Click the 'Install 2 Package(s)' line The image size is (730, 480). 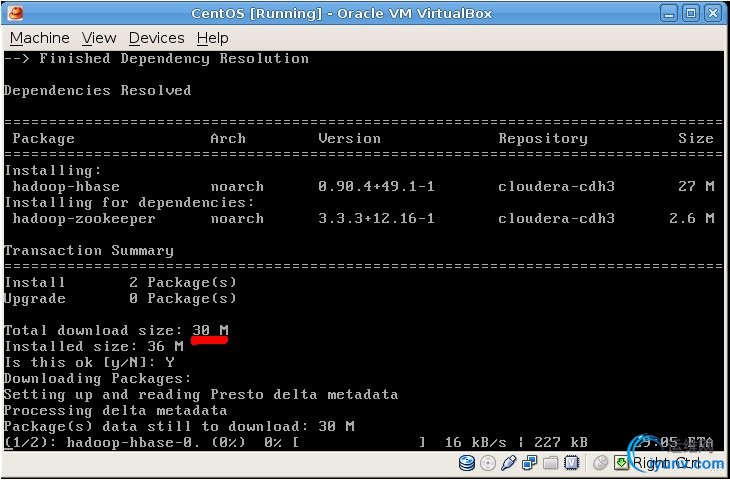[120, 283]
